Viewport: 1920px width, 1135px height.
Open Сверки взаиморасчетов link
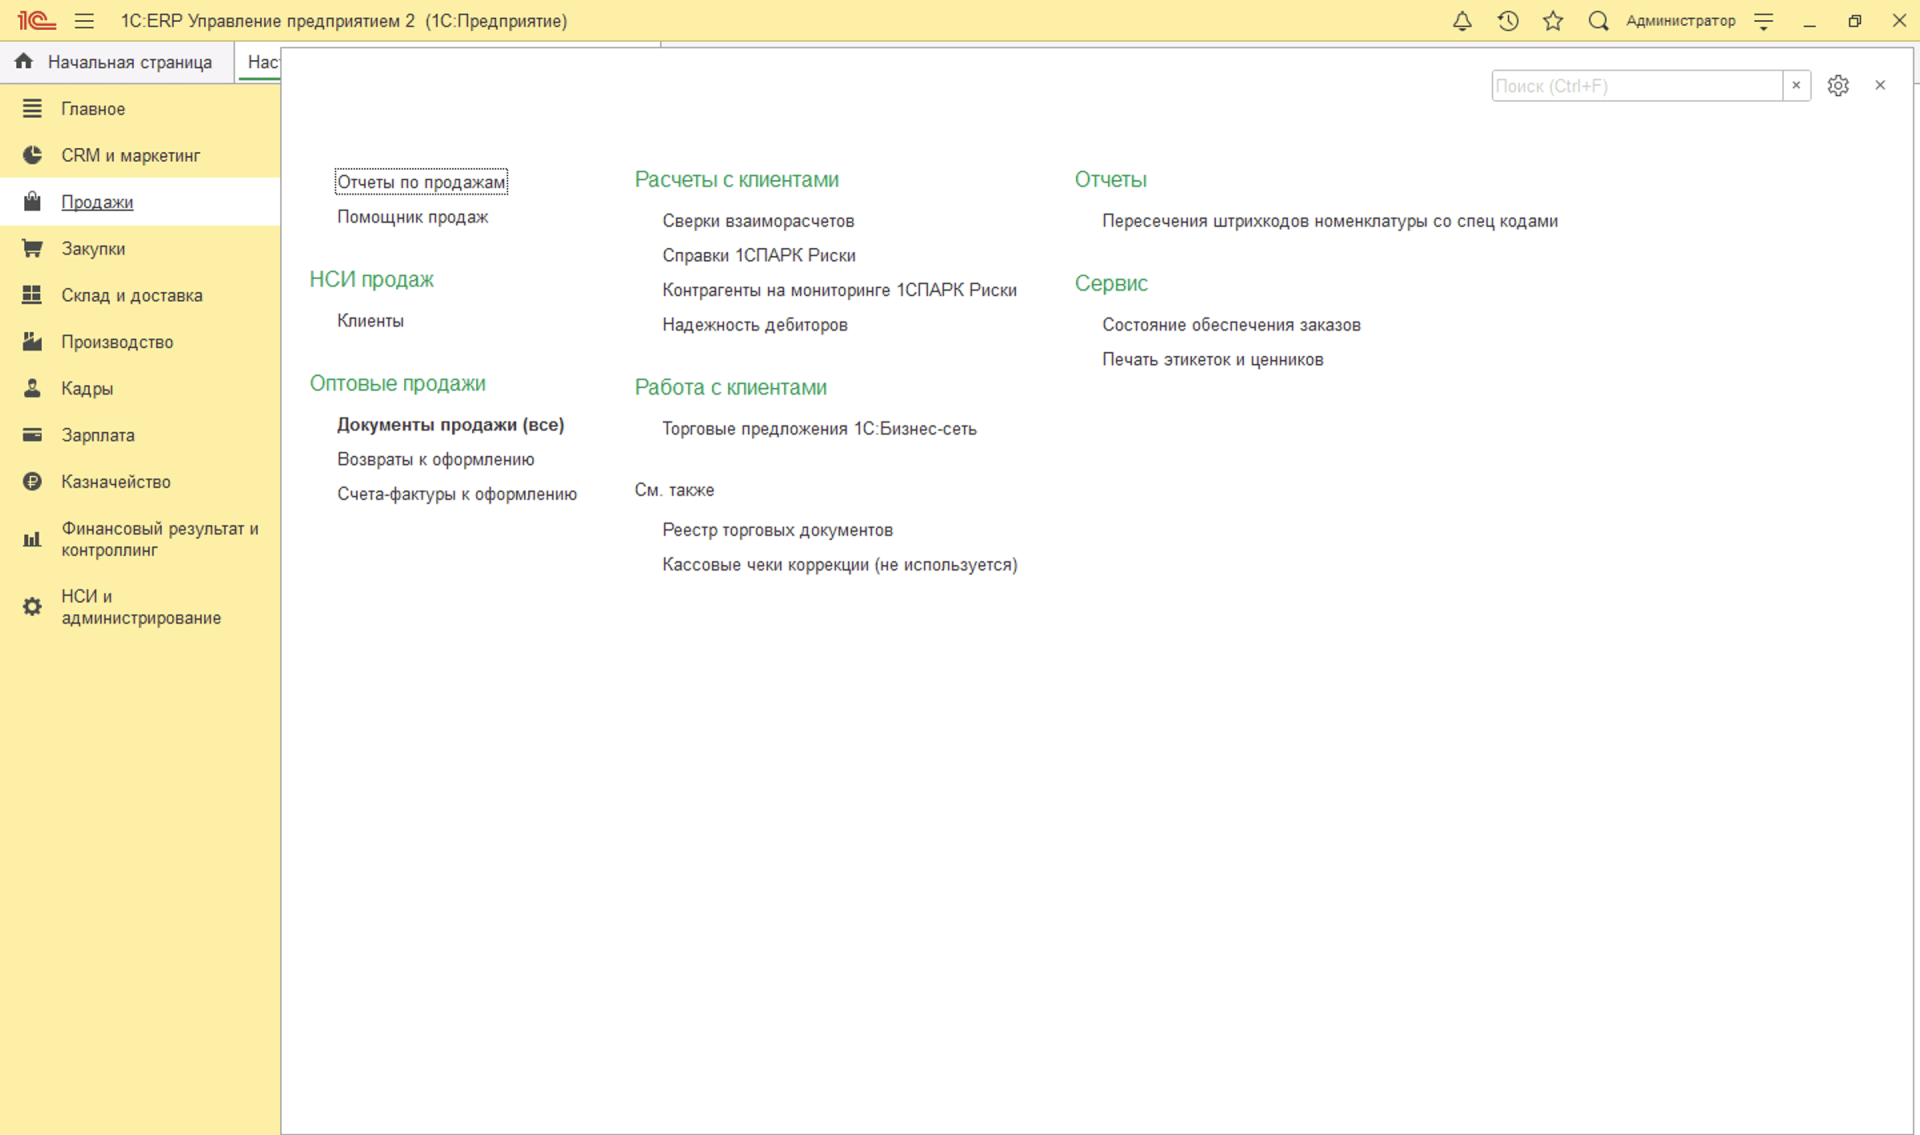tap(758, 221)
